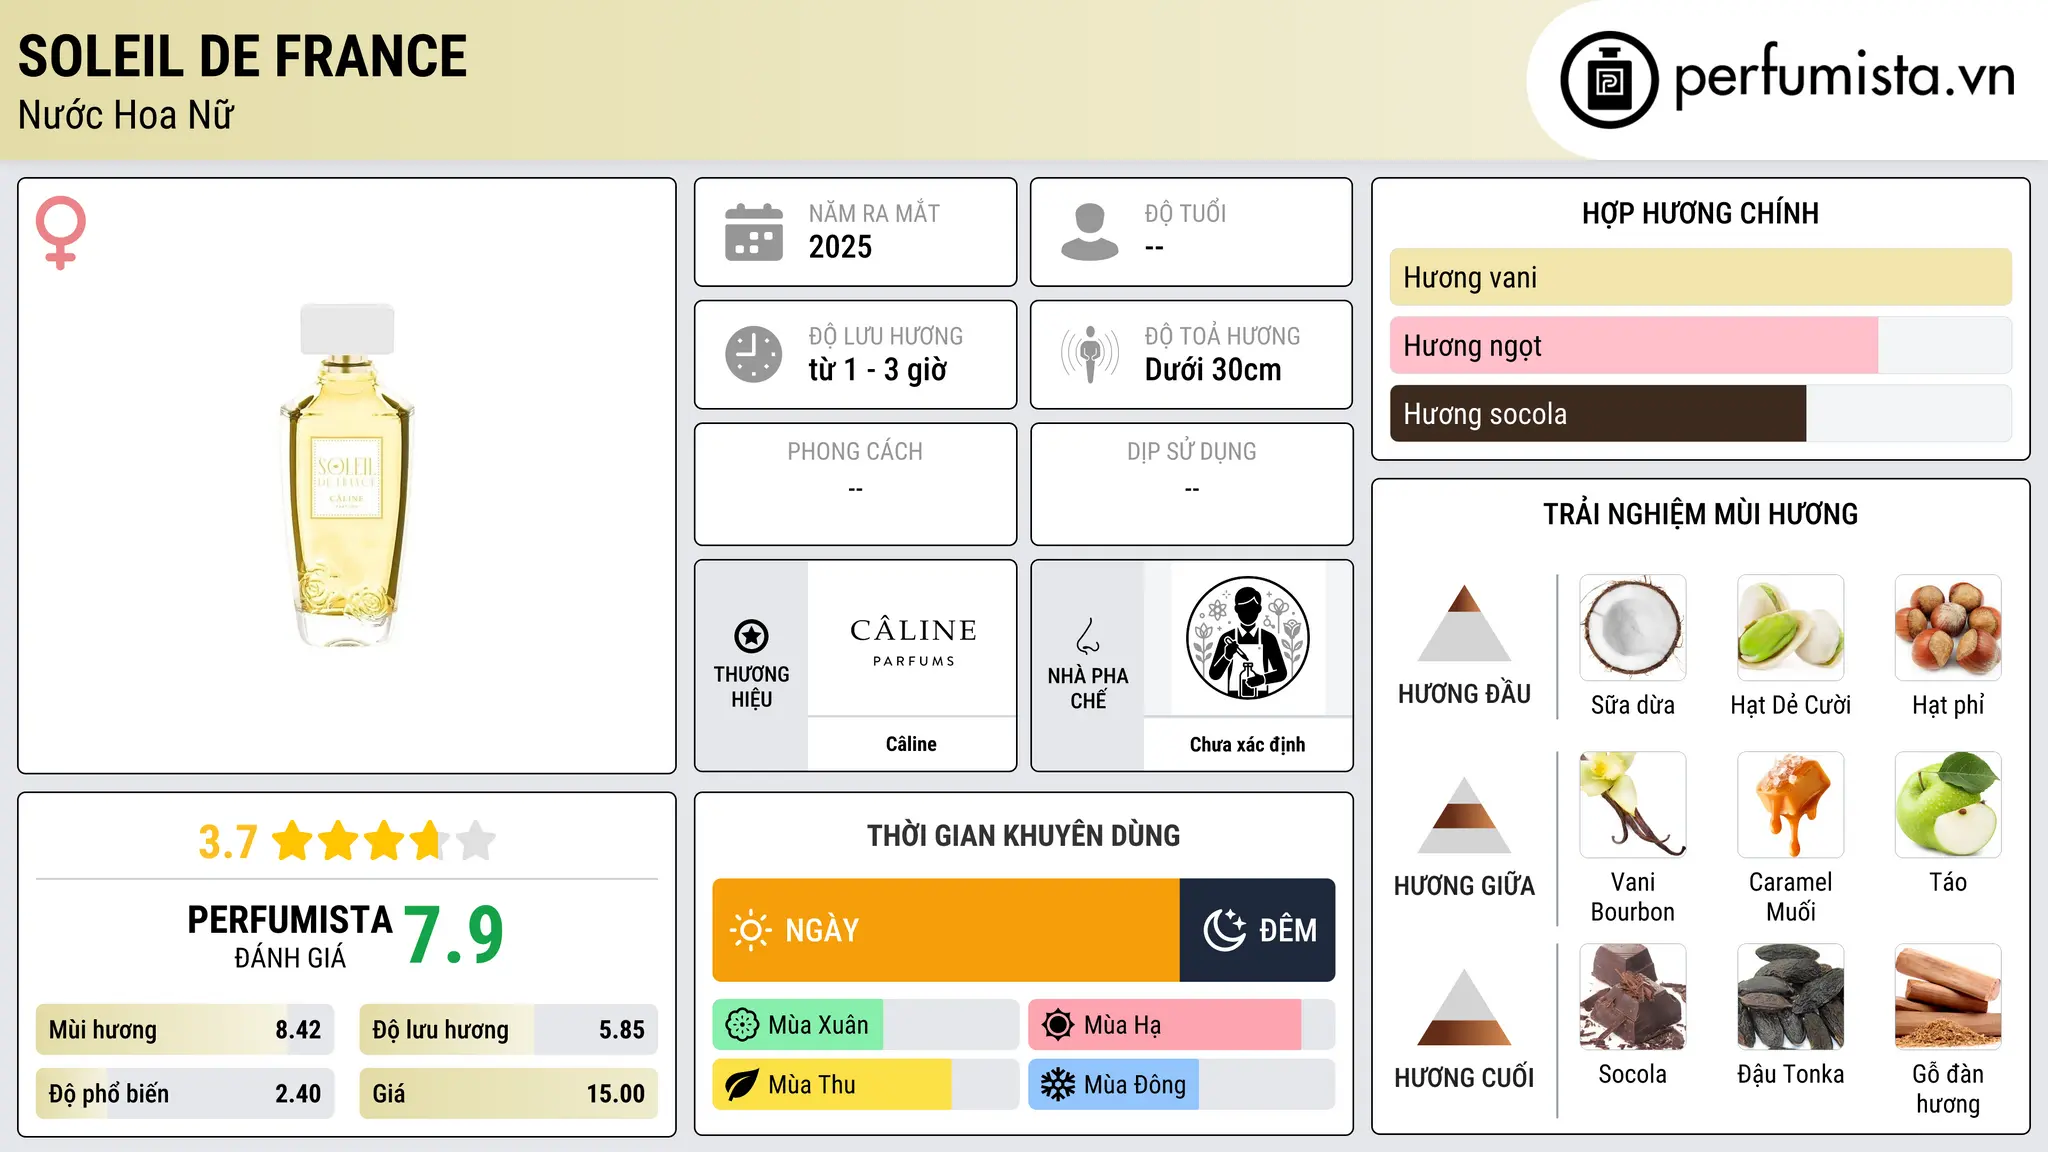2048x1152 pixels.
Task: Click the star badge icon above Thương hiệu
Action: [x=751, y=636]
